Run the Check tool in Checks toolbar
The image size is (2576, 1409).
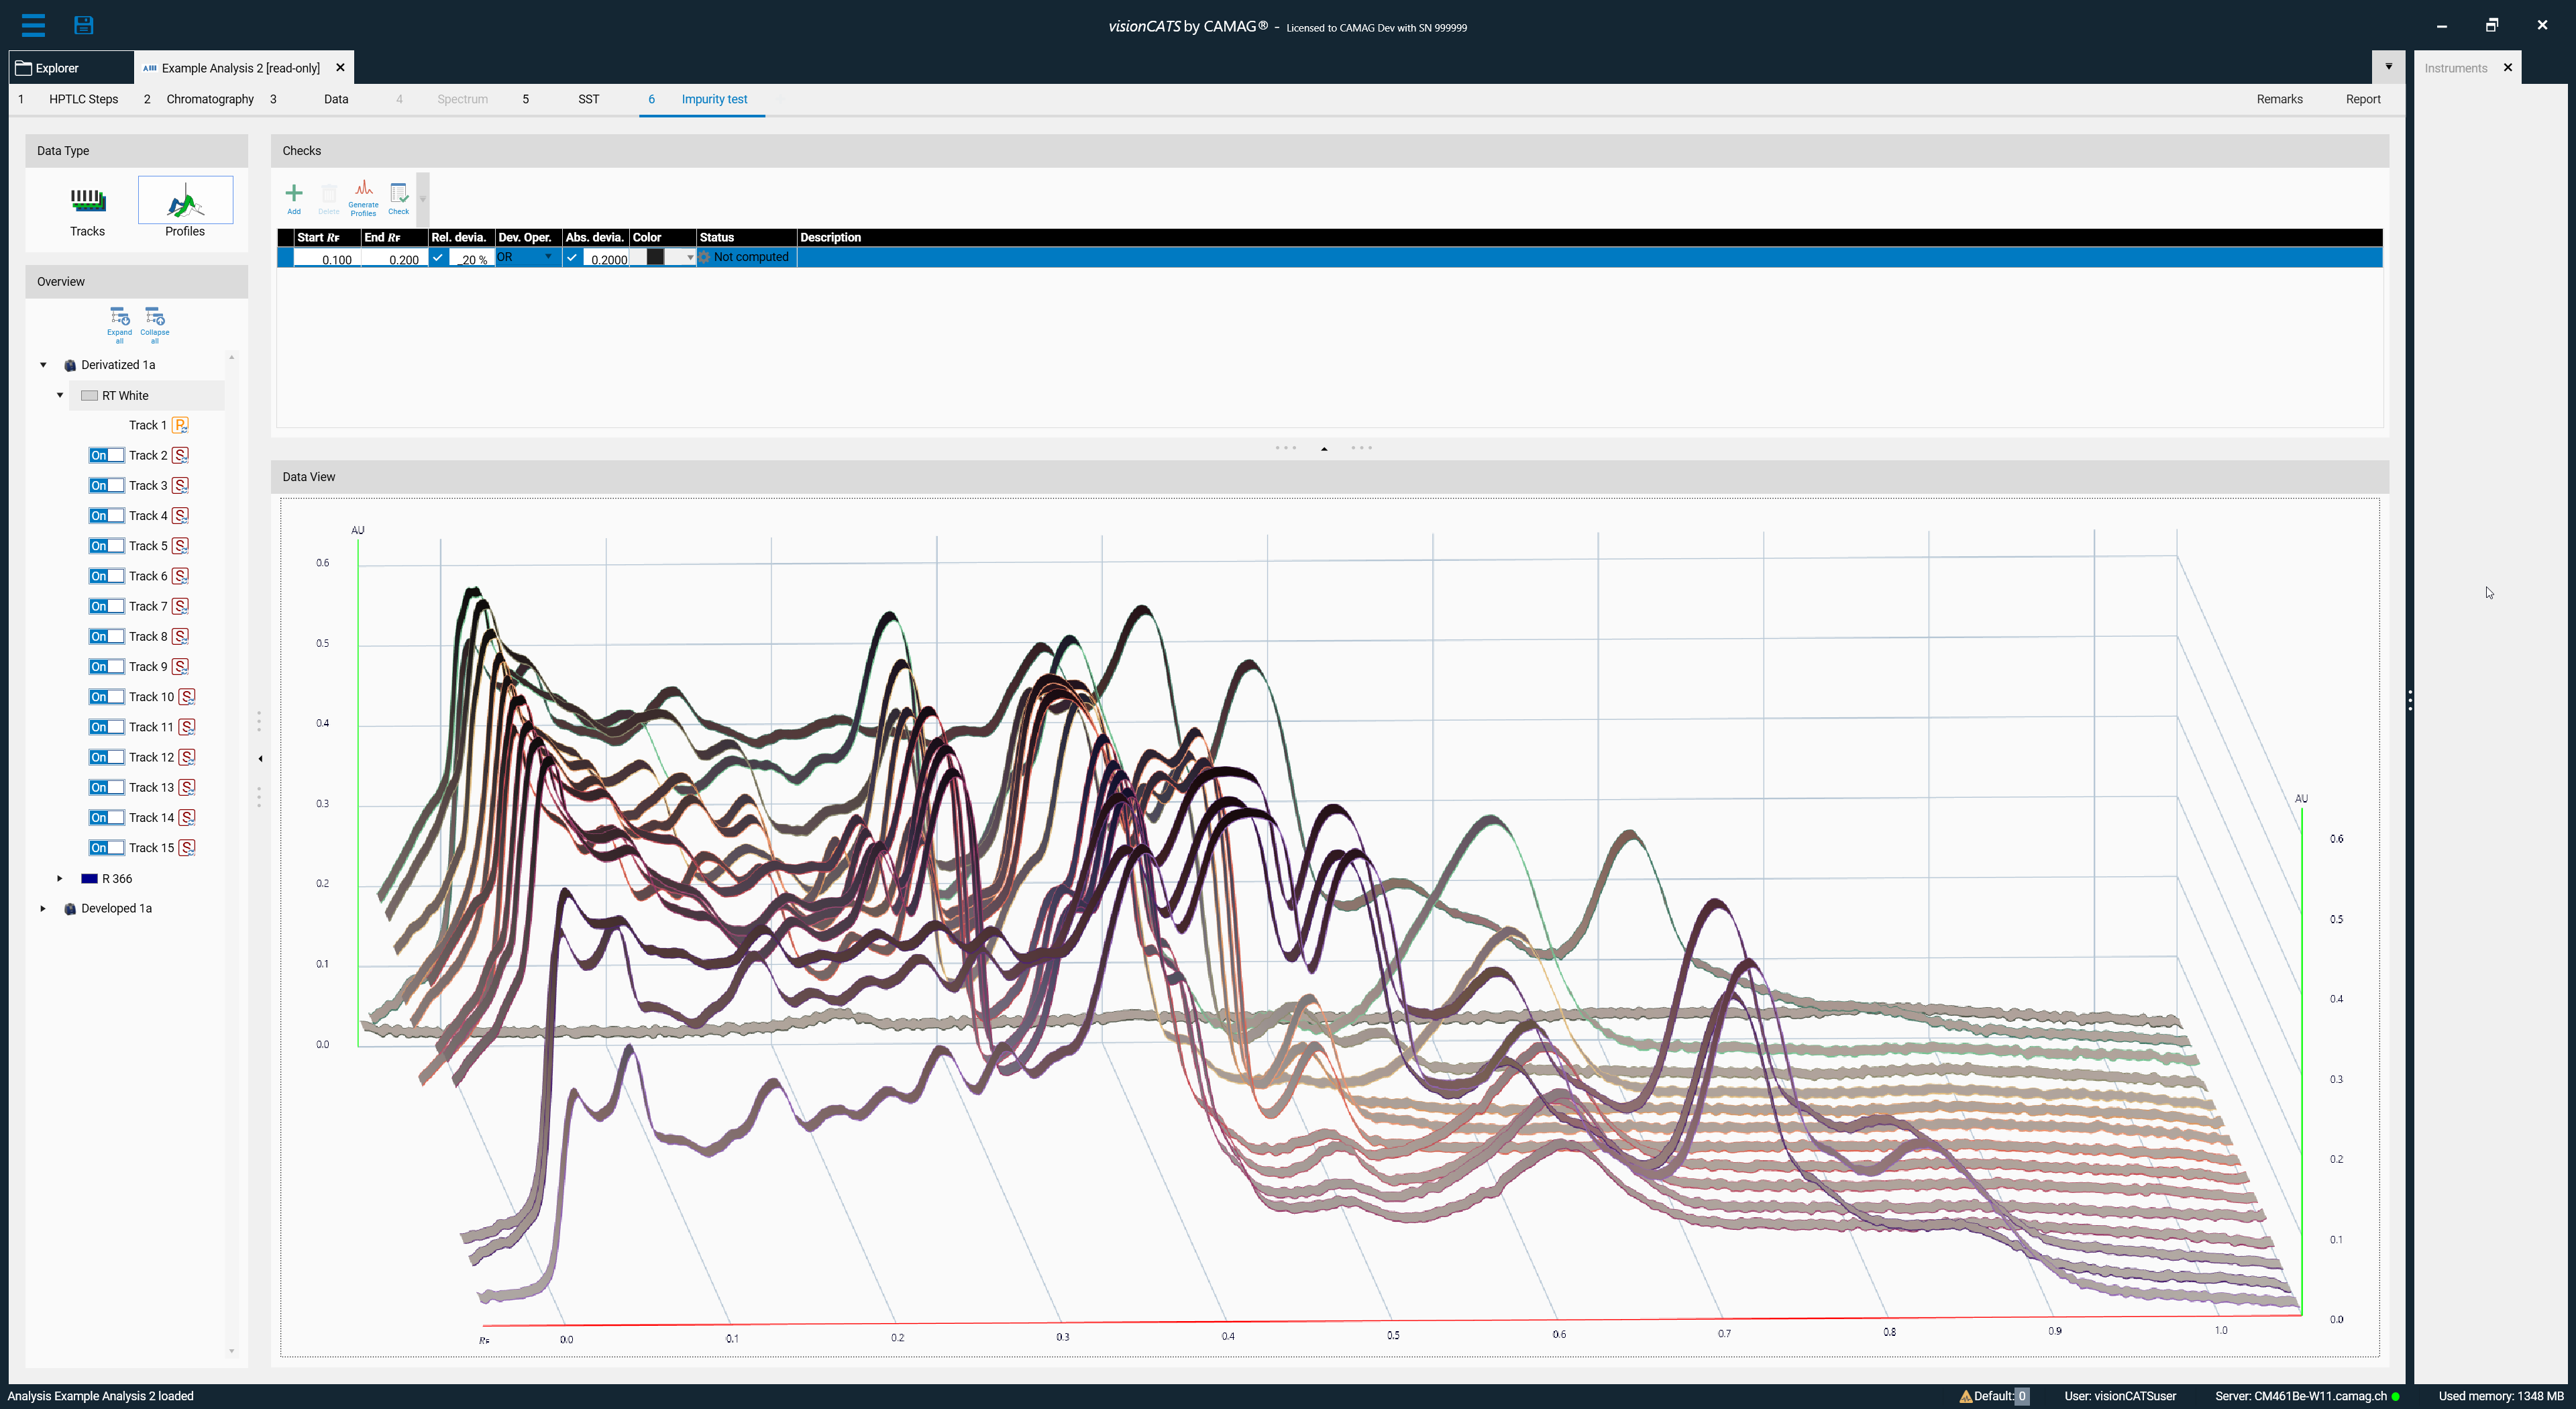[x=398, y=197]
